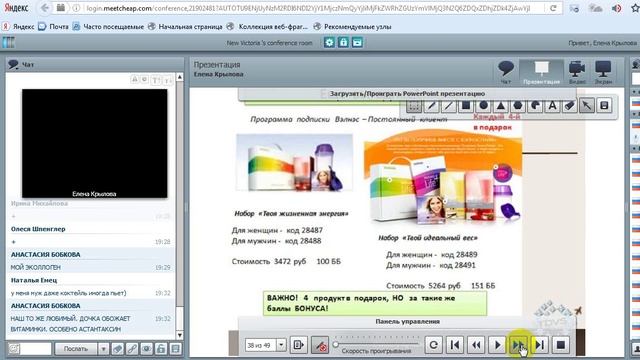This screenshot has height=360, width=640.
Task: Click the chat message input field
Action: (36, 349)
